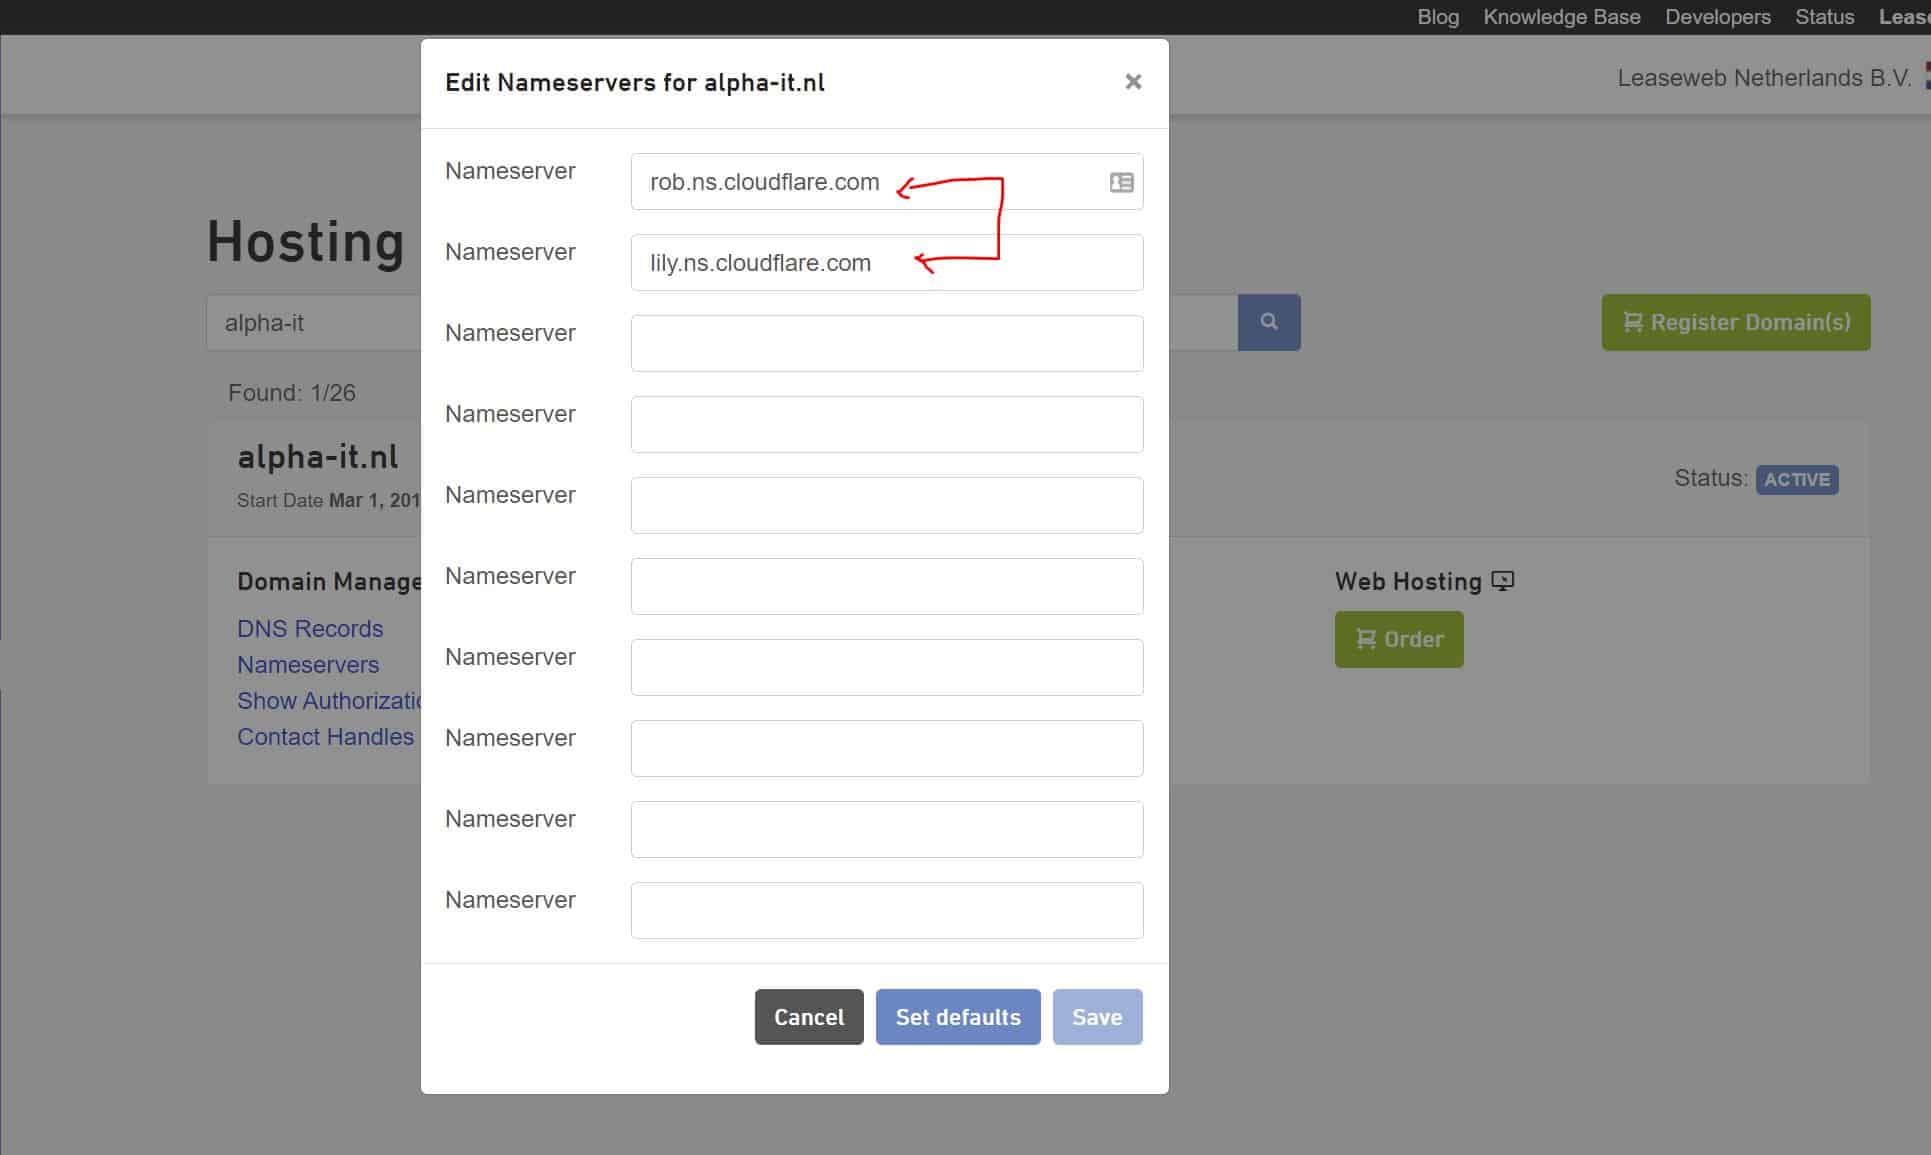This screenshot has width=1931, height=1155.
Task: Open the Status page link in top bar
Action: coord(1824,17)
